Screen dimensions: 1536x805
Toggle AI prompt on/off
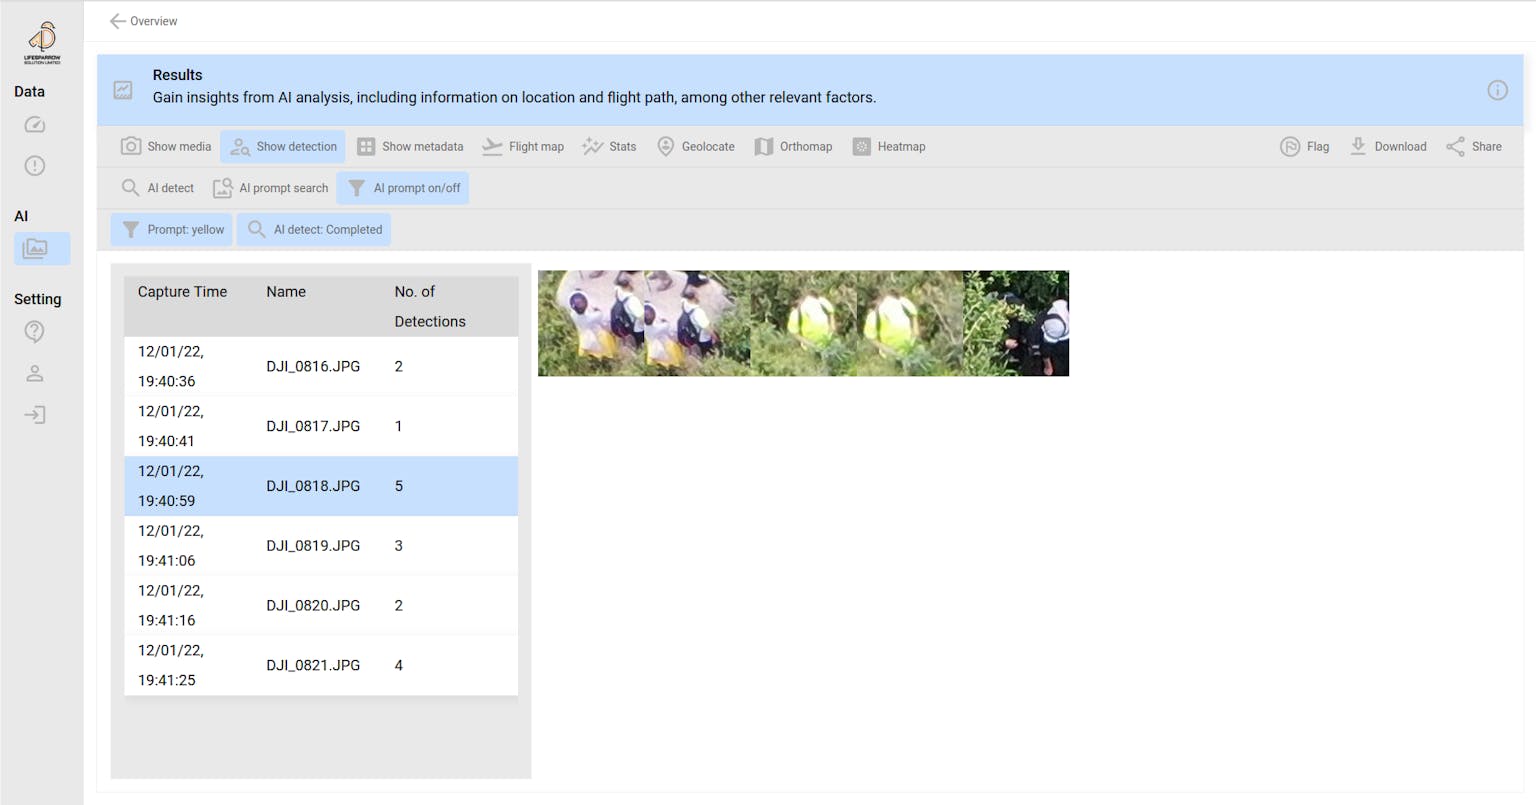(x=403, y=187)
